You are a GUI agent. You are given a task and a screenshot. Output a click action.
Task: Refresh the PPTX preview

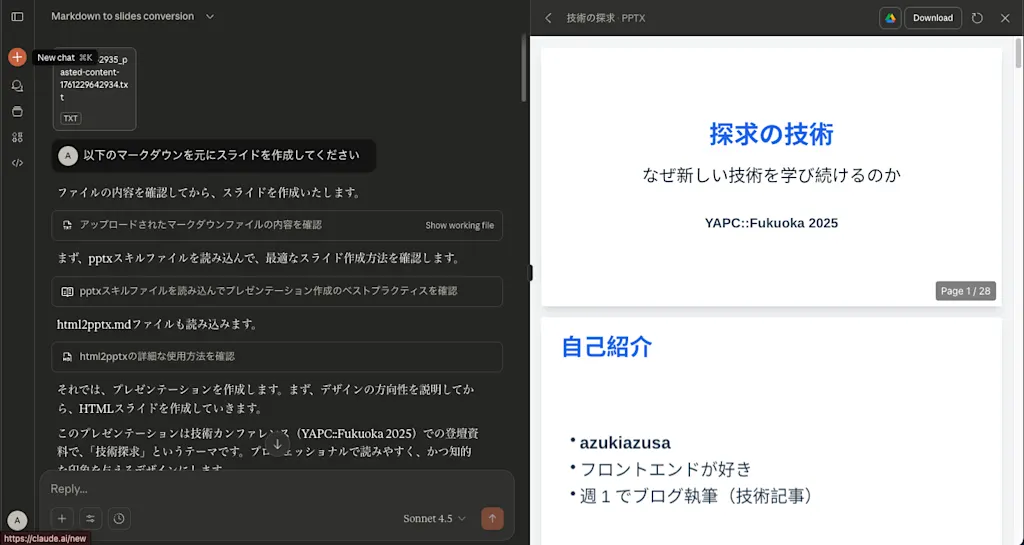977,18
